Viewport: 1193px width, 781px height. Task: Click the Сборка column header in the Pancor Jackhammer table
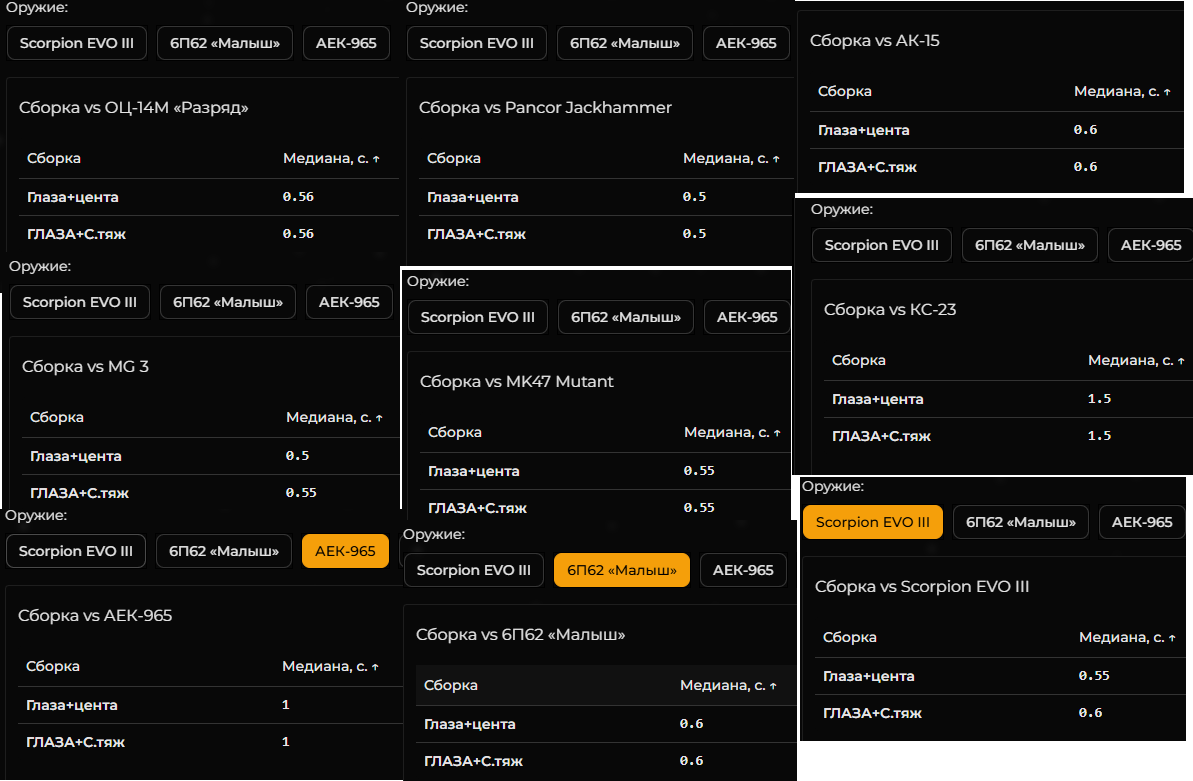point(454,158)
